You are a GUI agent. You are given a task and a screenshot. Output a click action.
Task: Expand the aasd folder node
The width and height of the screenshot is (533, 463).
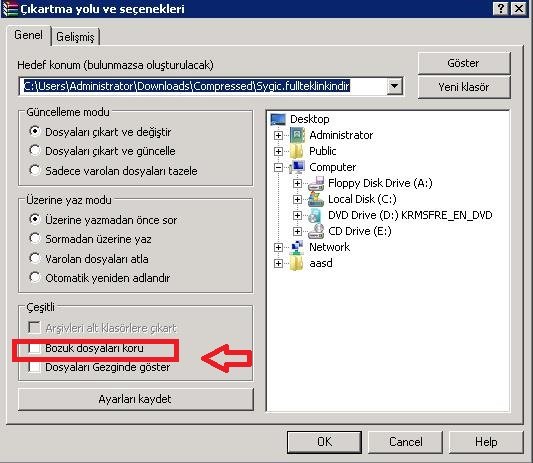click(278, 263)
